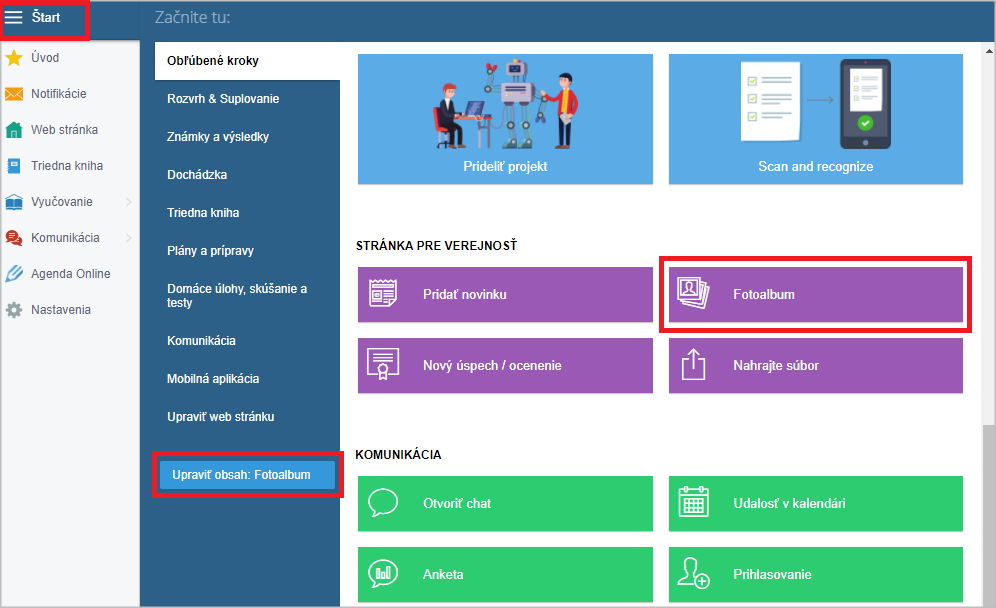The width and height of the screenshot is (996, 608).
Task: Click the newspaper icon on Pridať novinku
Action: [383, 294]
